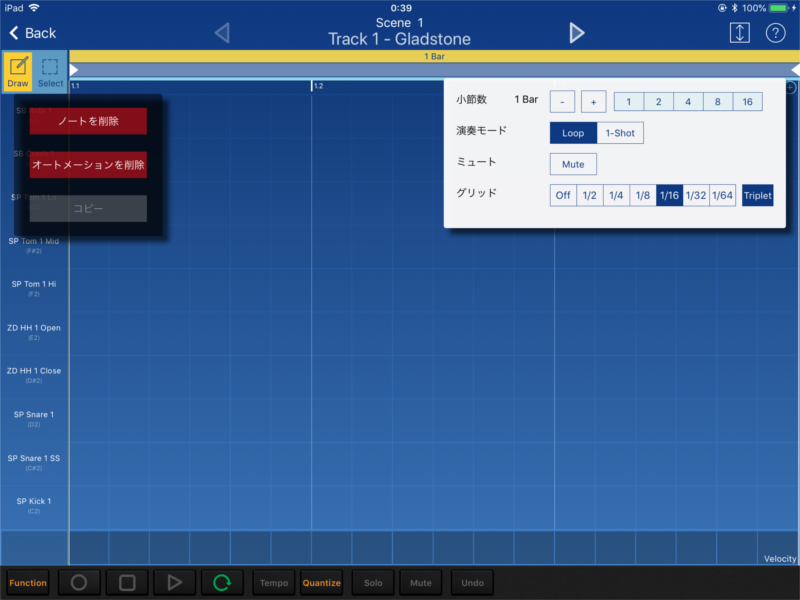Viewport: 800px width, 600px height.
Task: Select the SP Tom 1 Hi row
Action: click(34, 288)
